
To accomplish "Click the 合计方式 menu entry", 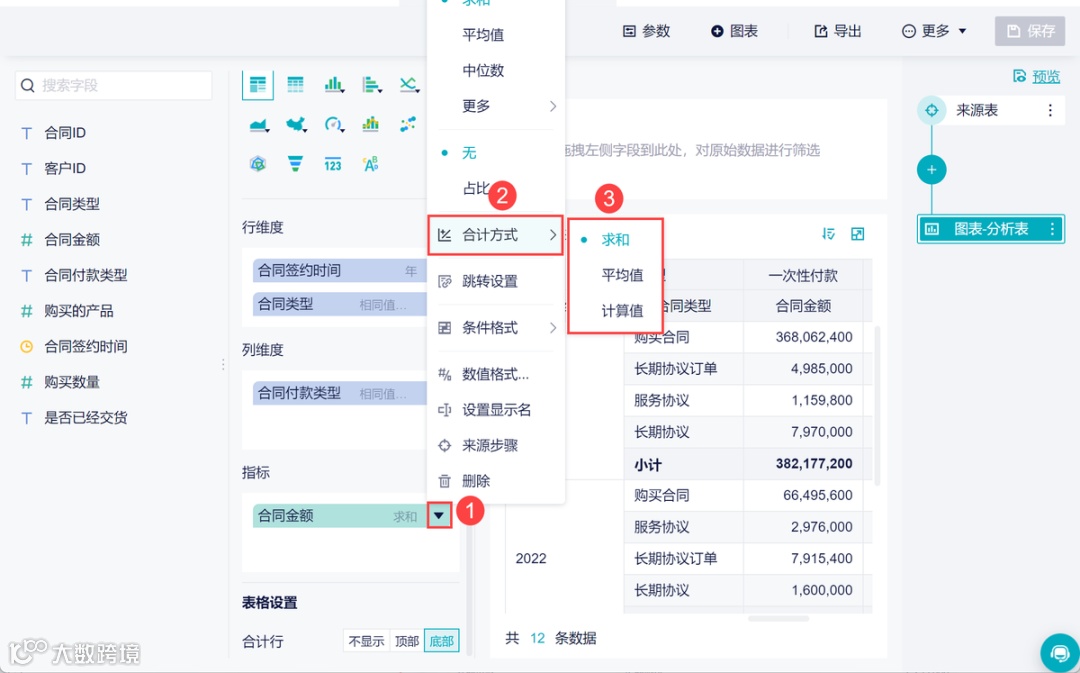I will point(488,233).
